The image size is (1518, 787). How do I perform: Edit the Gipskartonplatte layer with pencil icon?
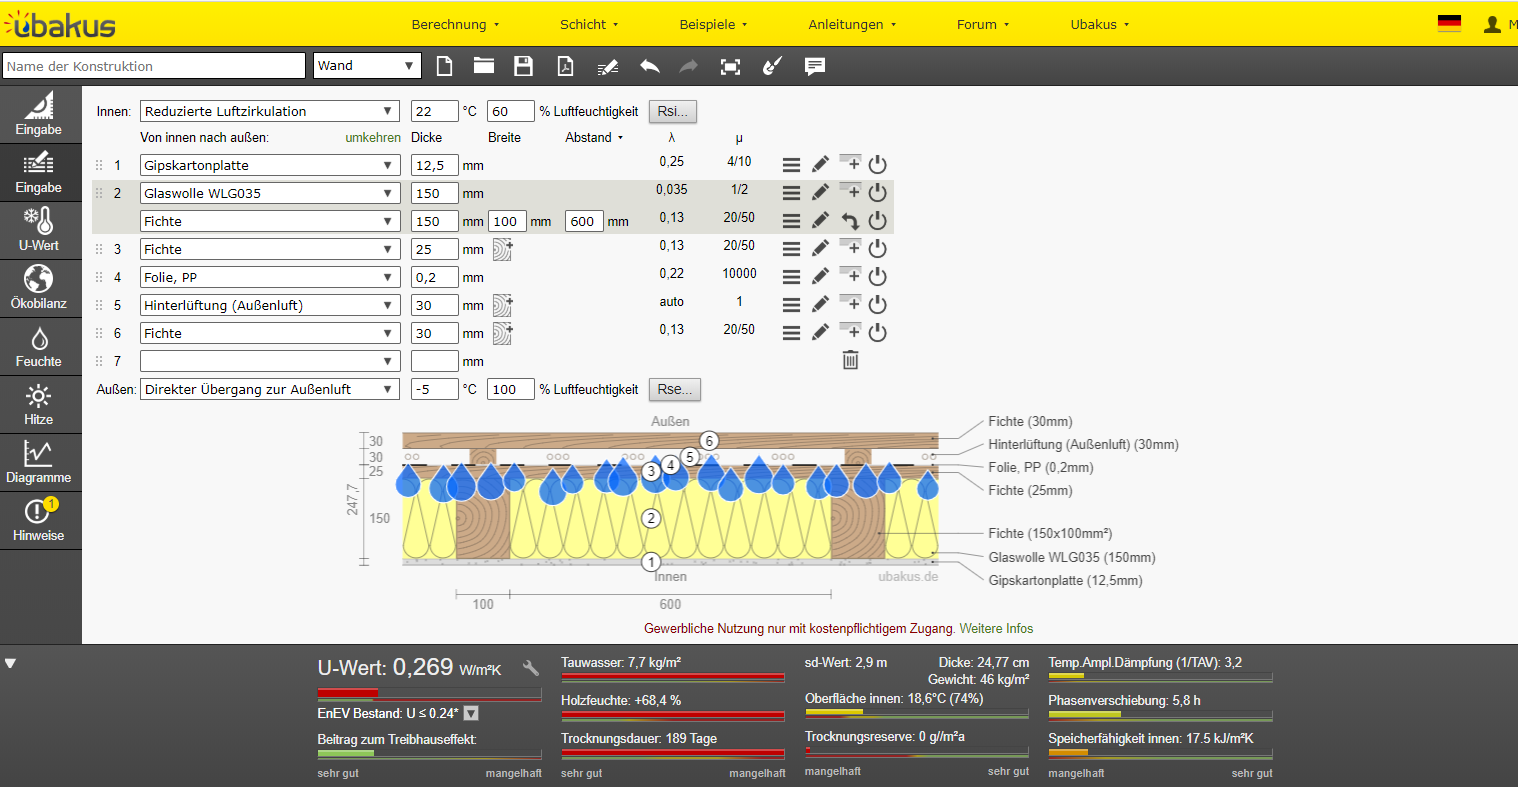tap(820, 164)
